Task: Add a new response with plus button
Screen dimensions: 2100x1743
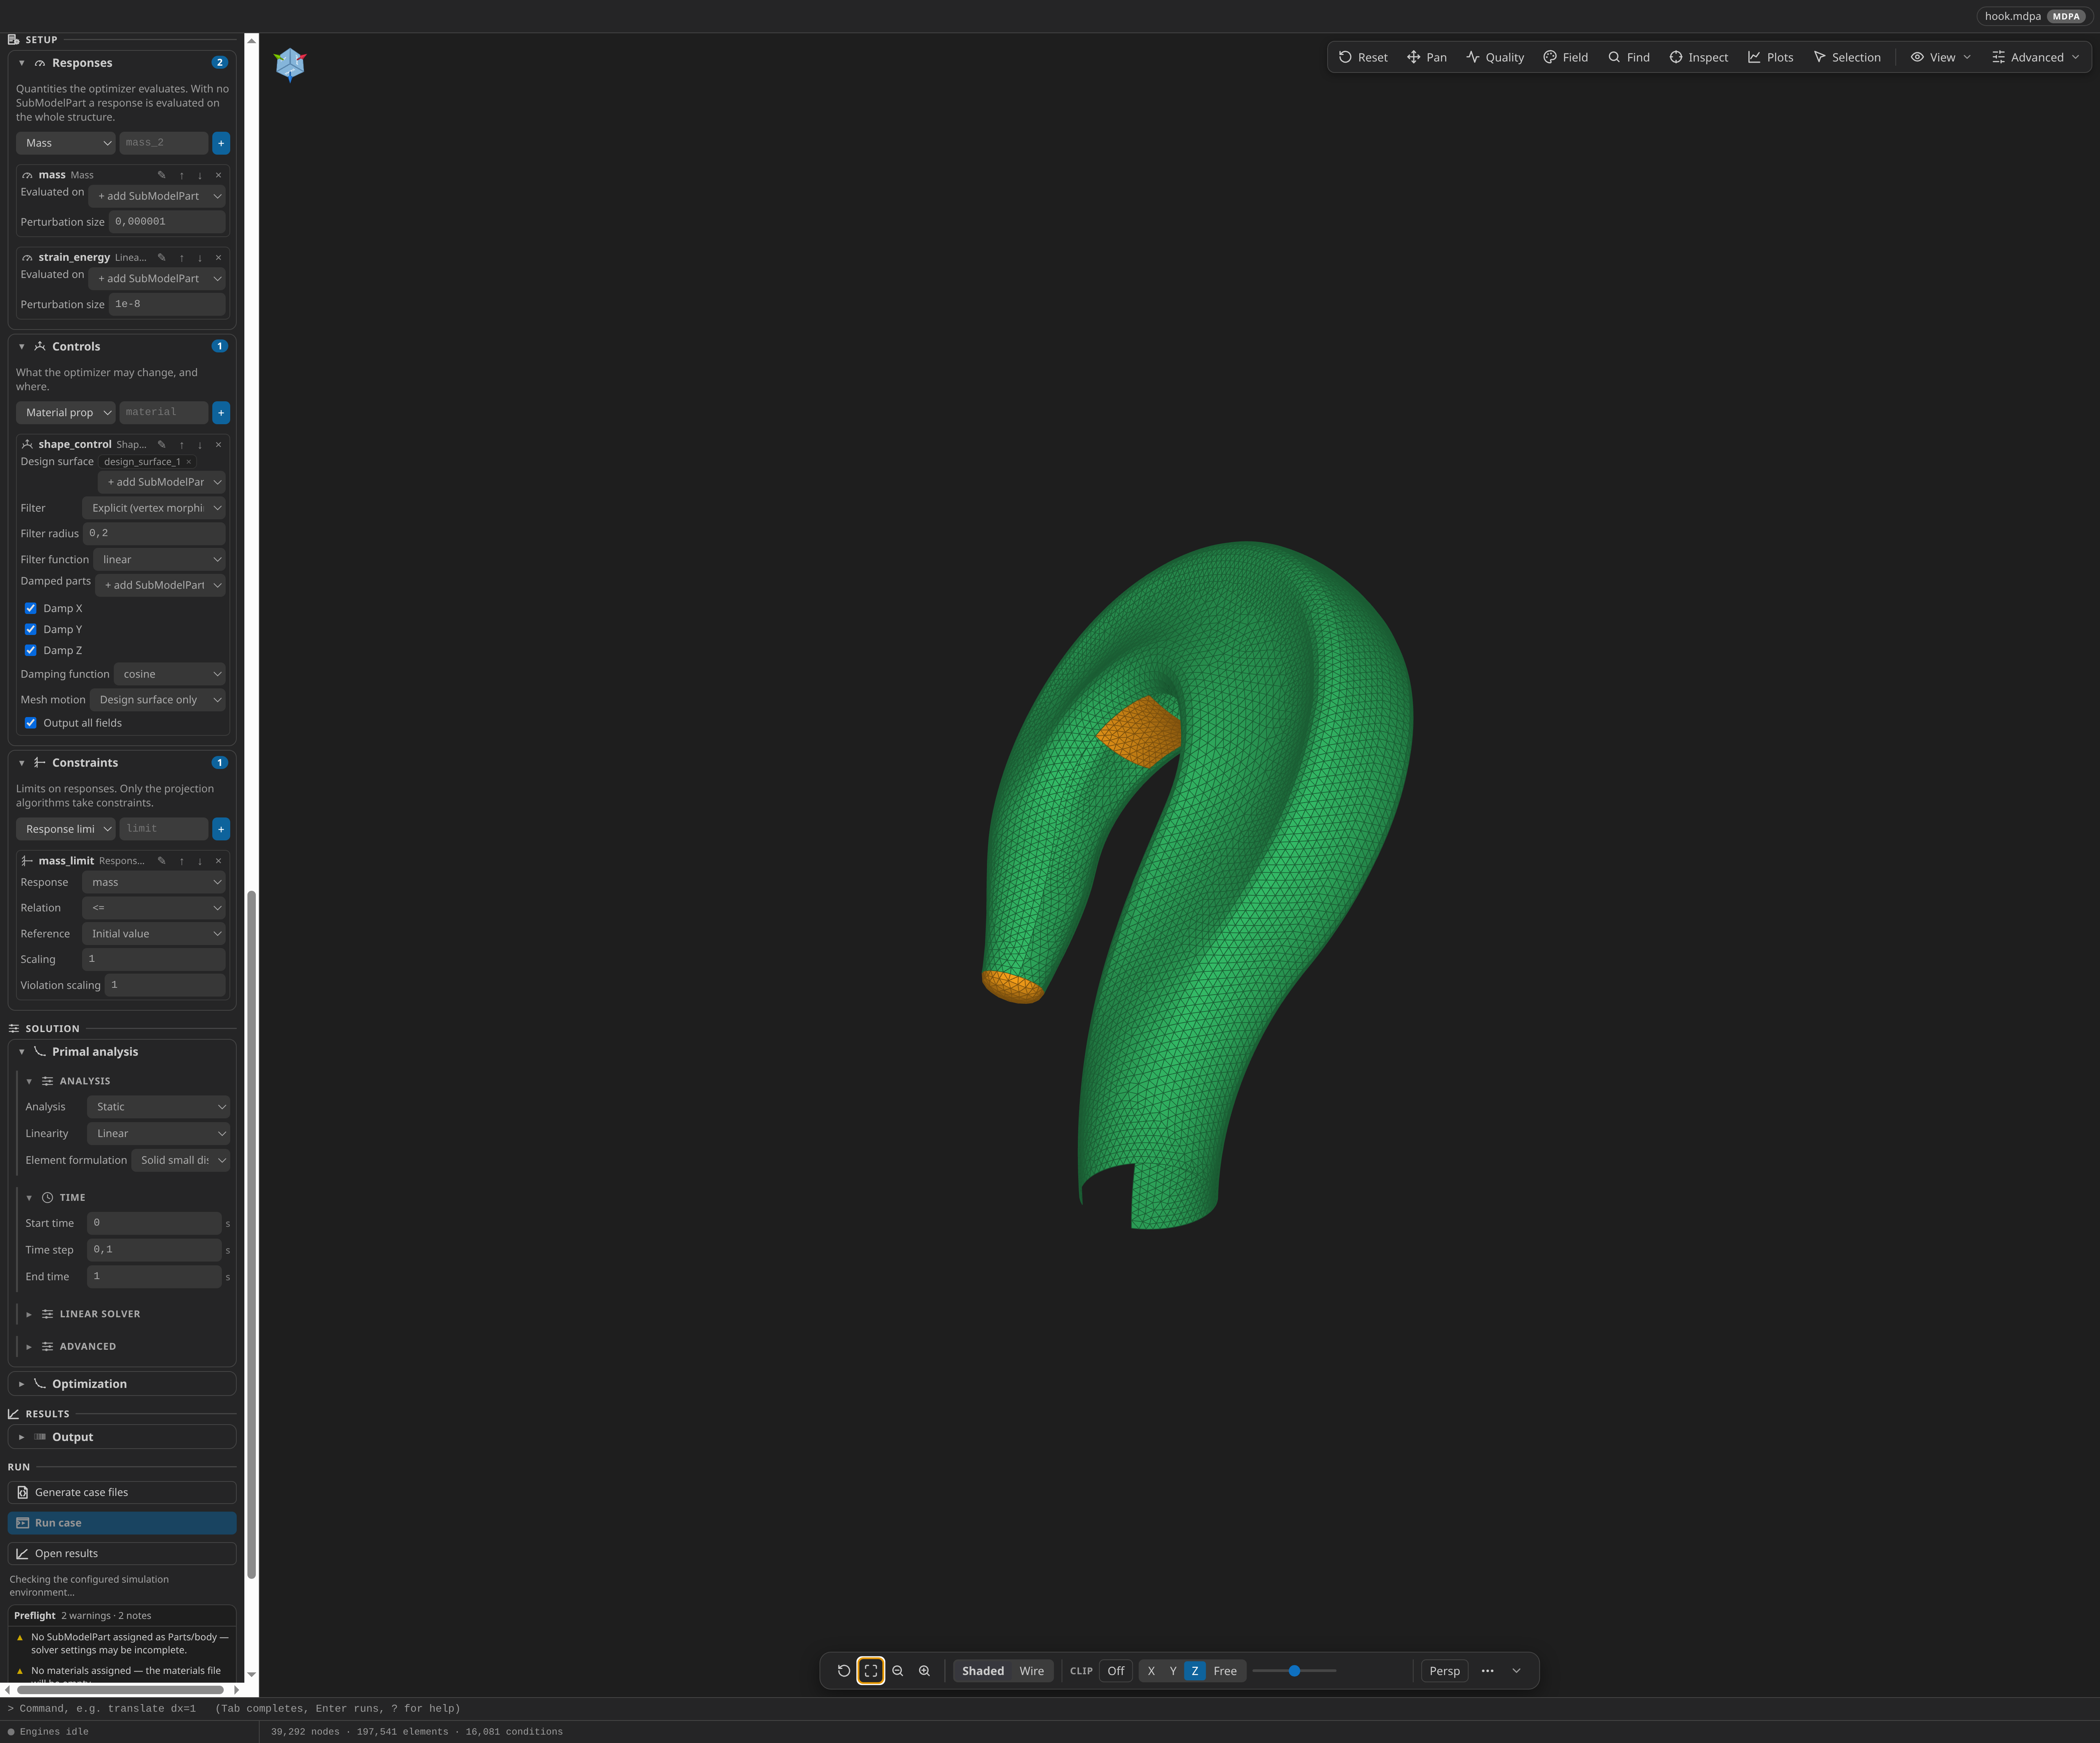Action: (221, 143)
